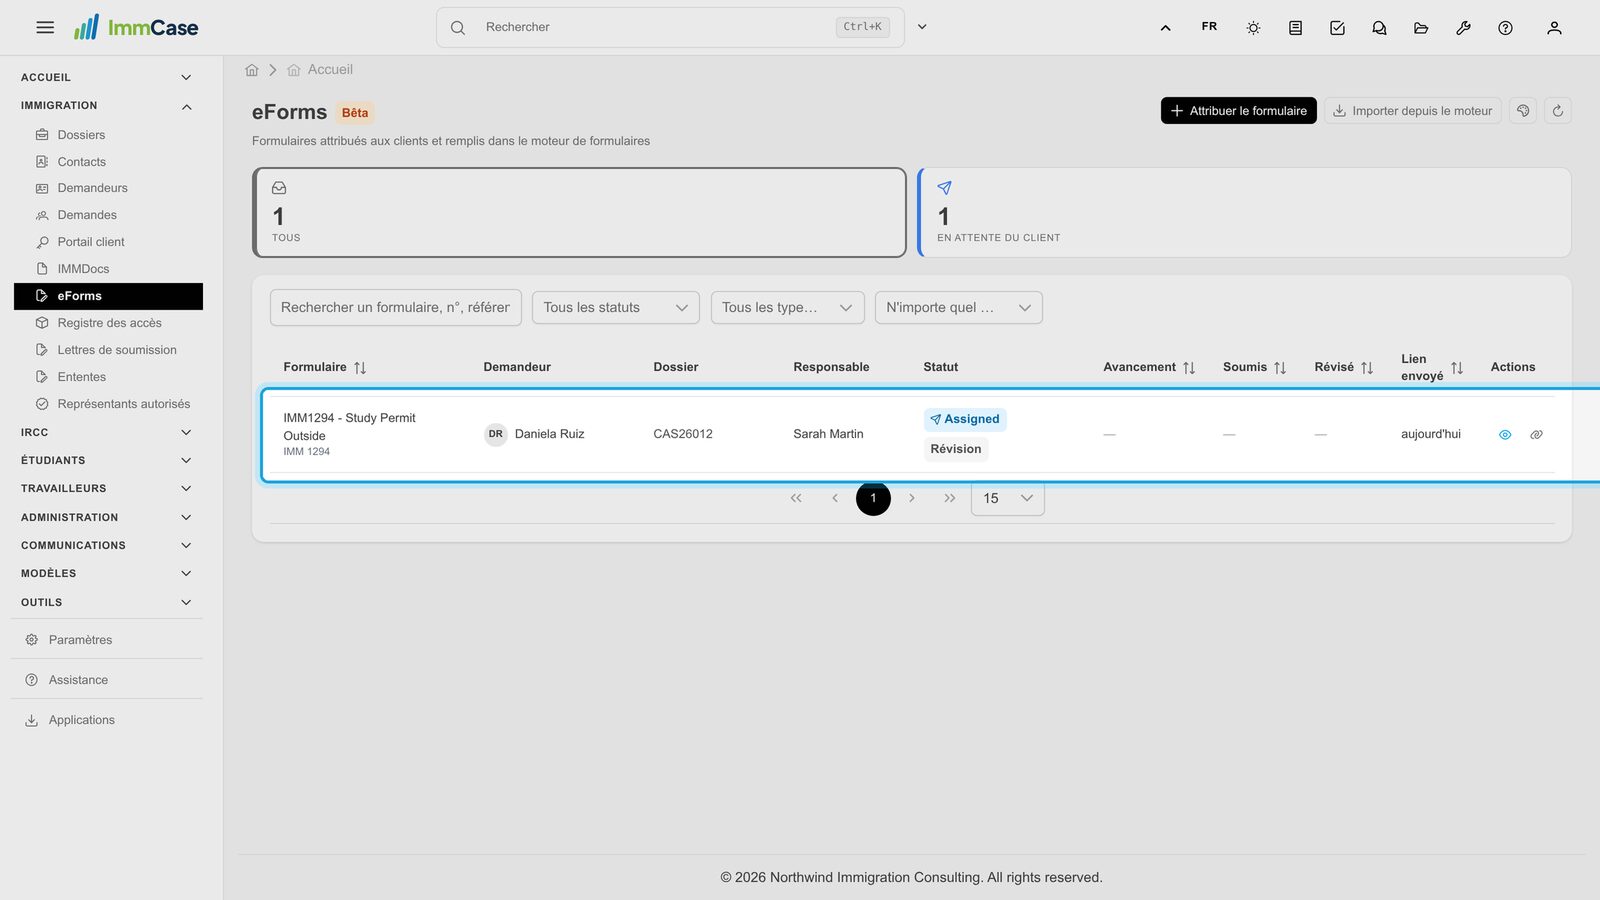The height and width of the screenshot is (900, 1600).
Task: Switch language via FR button
Action: tap(1209, 27)
